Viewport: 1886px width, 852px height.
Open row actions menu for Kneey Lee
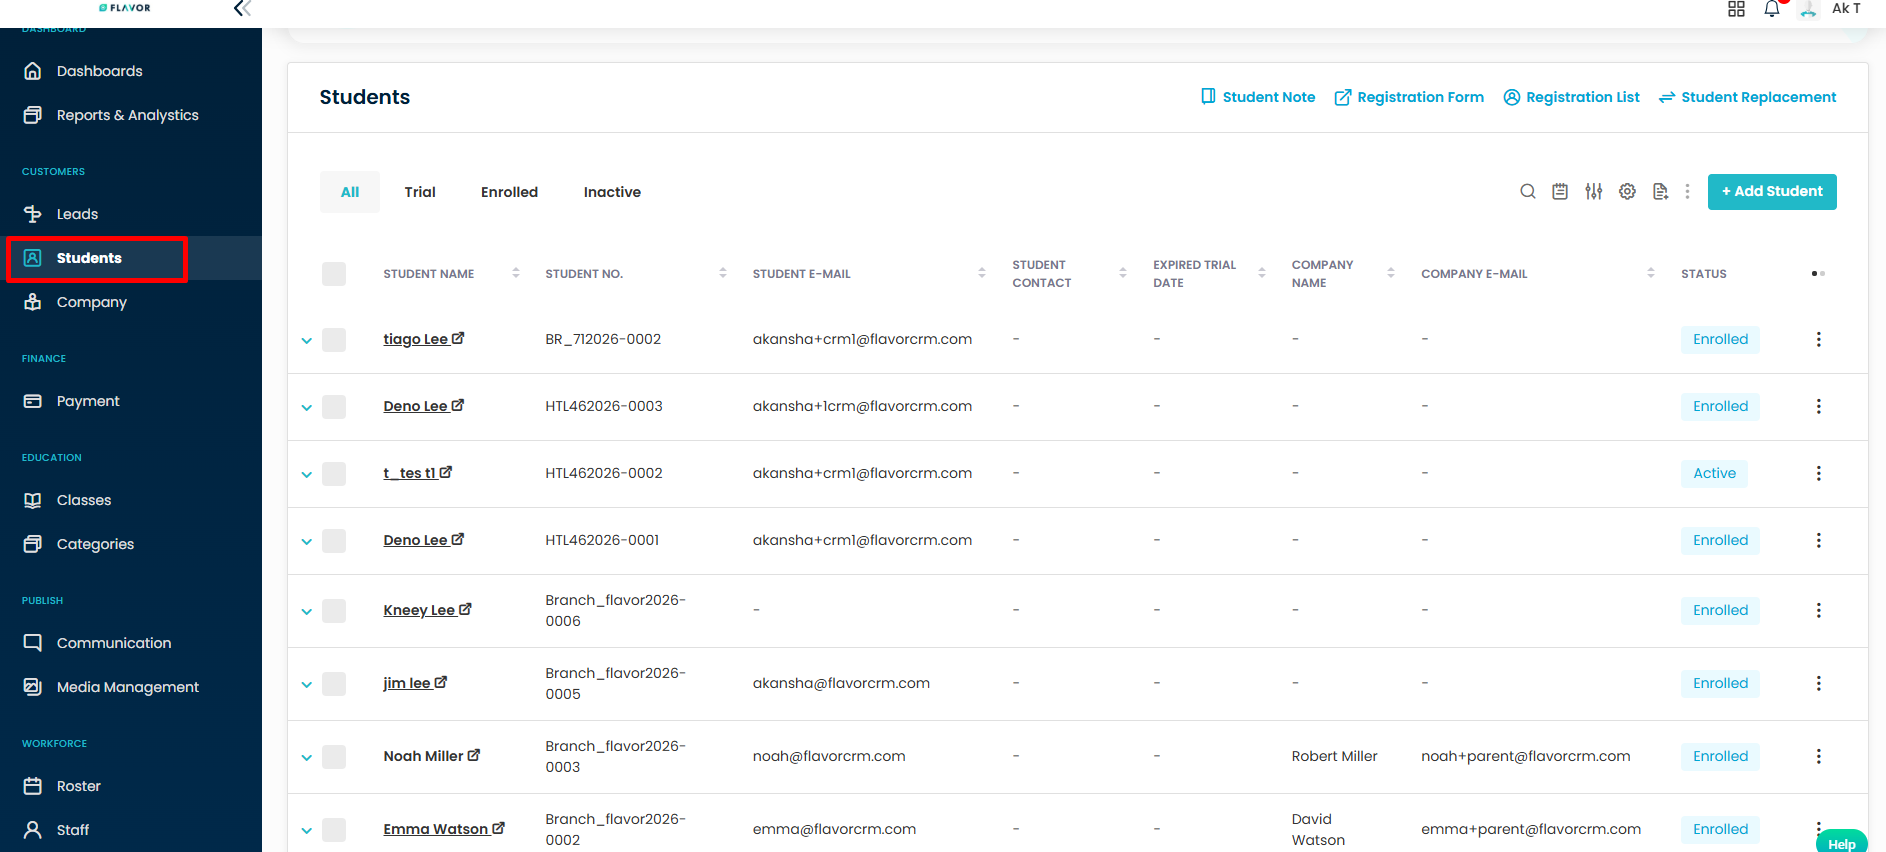tap(1818, 610)
